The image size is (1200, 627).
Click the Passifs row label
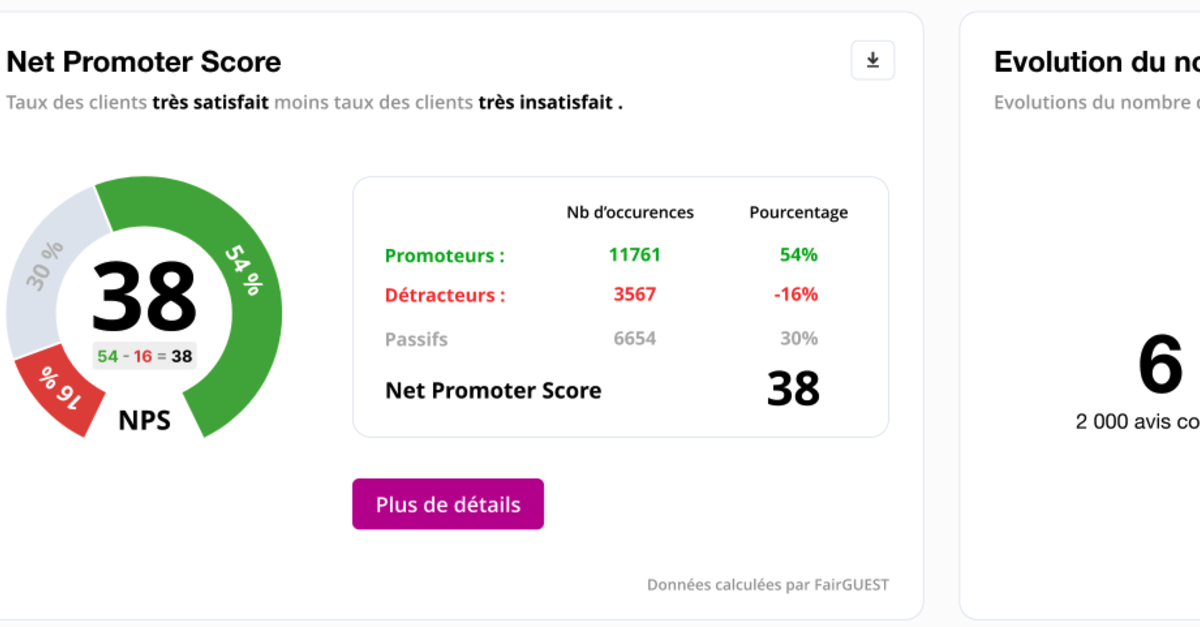pos(417,340)
